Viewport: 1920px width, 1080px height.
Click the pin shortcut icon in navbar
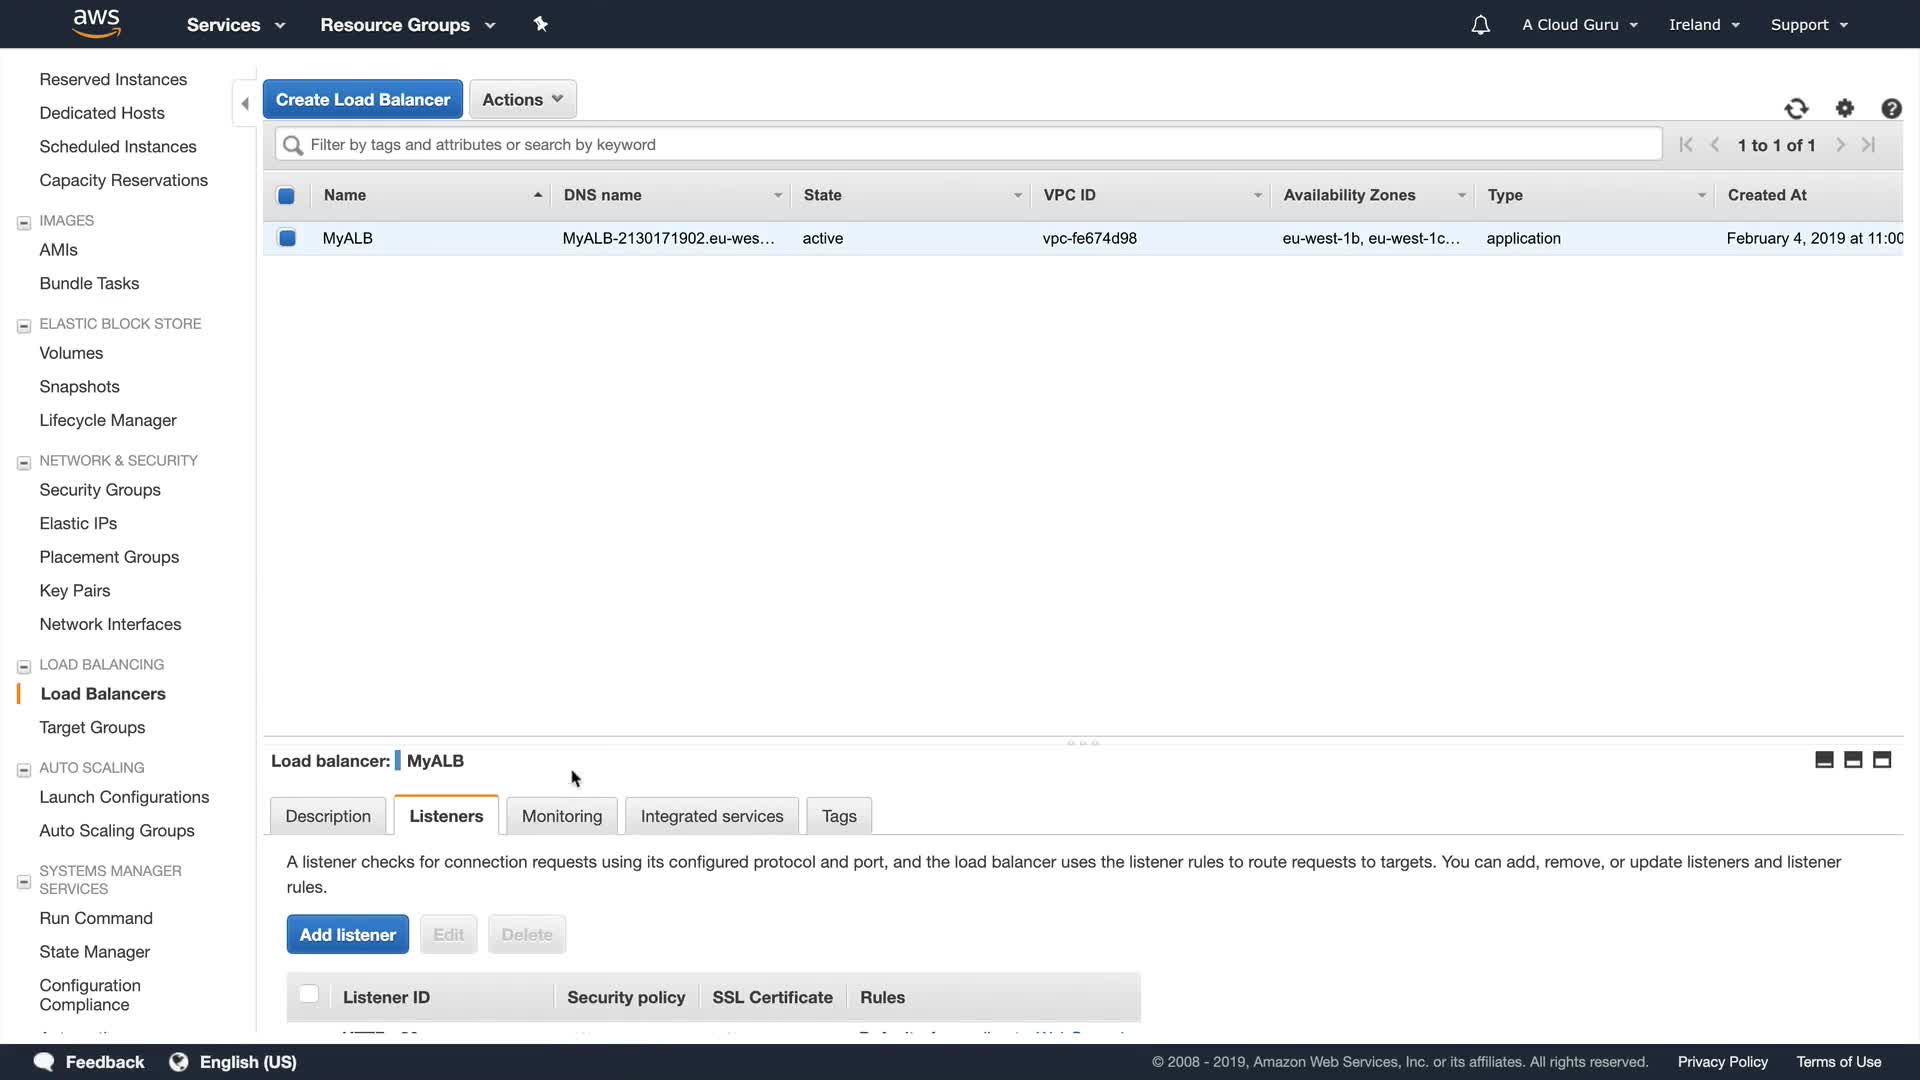(541, 24)
